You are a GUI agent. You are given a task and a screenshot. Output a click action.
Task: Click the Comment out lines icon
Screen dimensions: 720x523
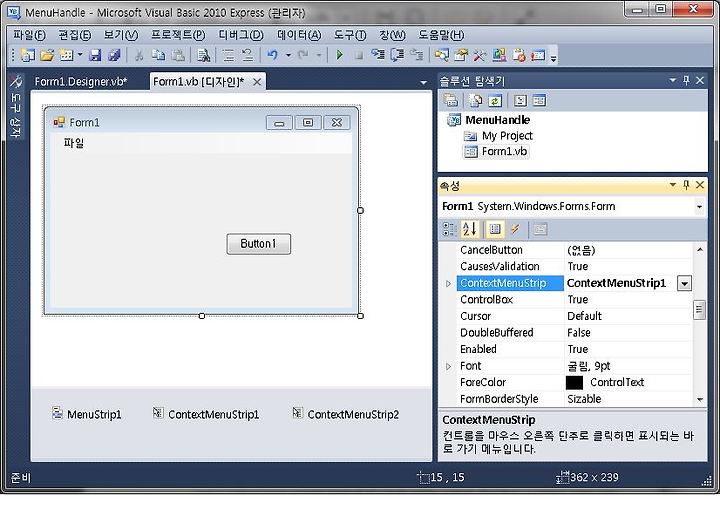(x=228, y=56)
